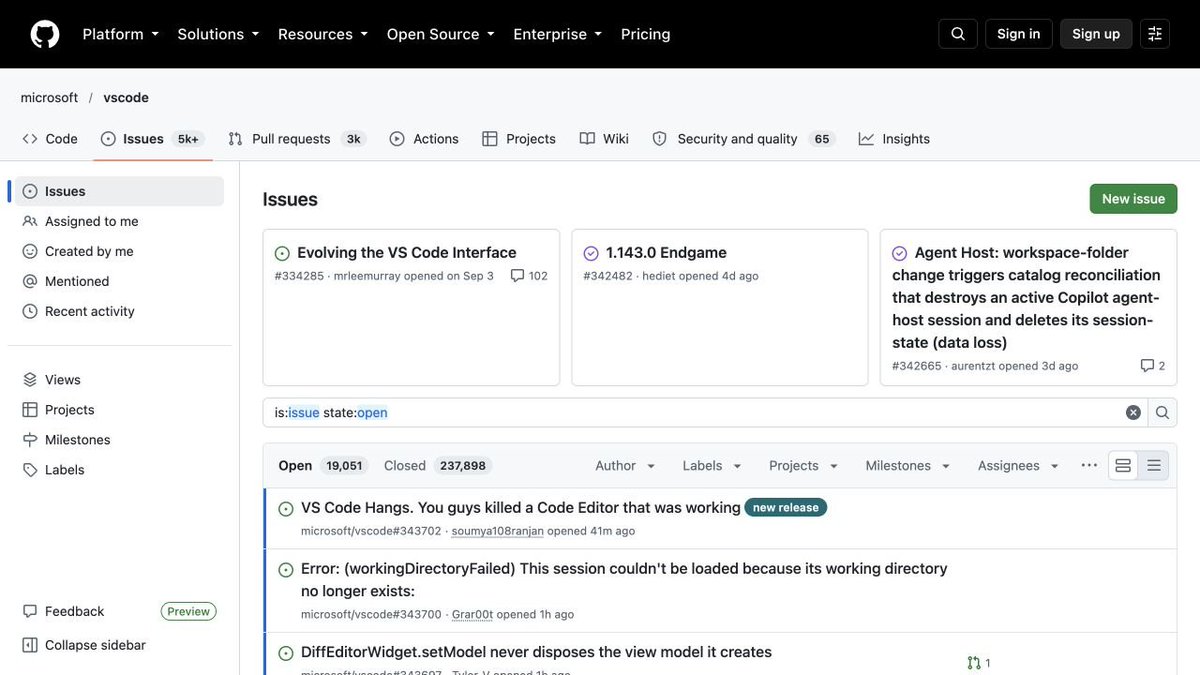Click the New issue button
Viewport: 1200px width, 675px height.
[1134, 199]
